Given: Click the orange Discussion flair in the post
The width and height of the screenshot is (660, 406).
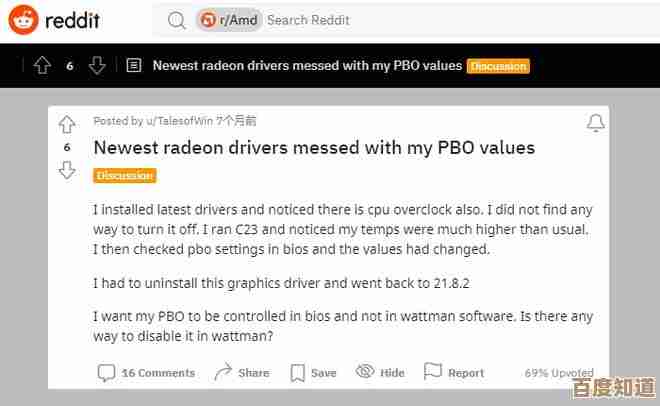Looking at the screenshot, I should [x=125, y=176].
